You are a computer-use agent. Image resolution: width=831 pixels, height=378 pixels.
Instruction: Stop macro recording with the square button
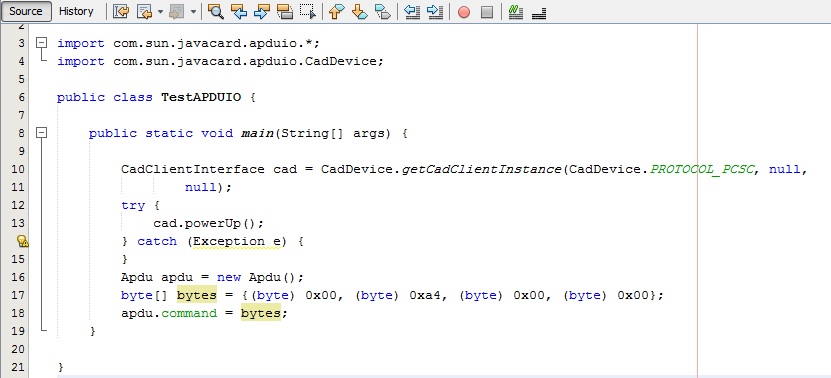tap(487, 12)
